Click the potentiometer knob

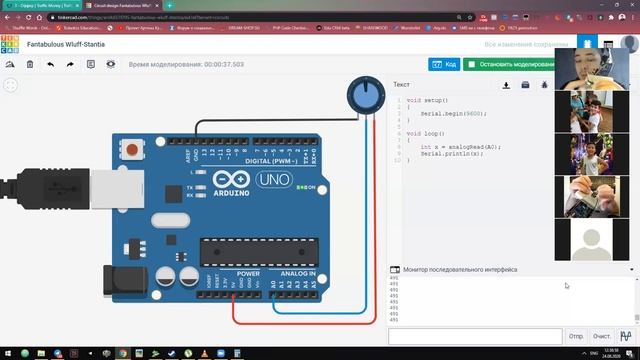[x=366, y=95]
